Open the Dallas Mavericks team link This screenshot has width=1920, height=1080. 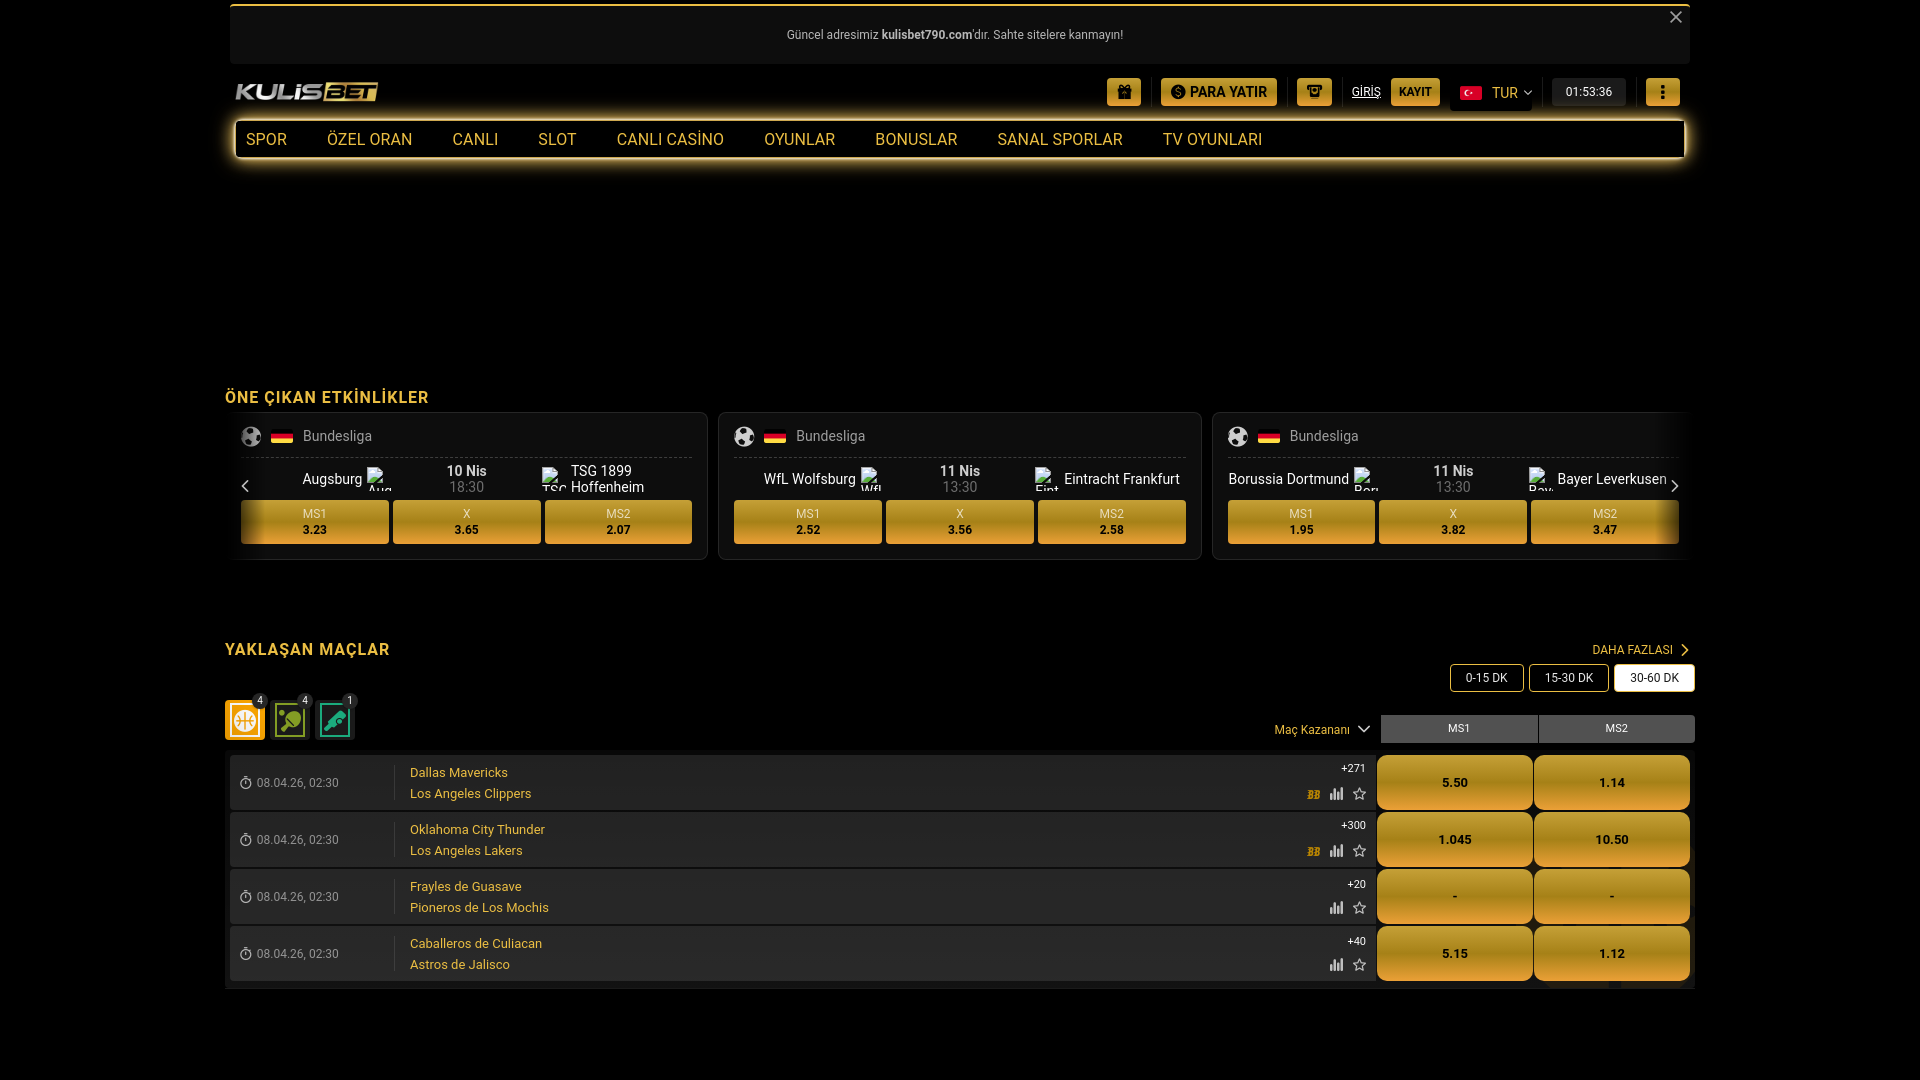[x=459, y=773]
